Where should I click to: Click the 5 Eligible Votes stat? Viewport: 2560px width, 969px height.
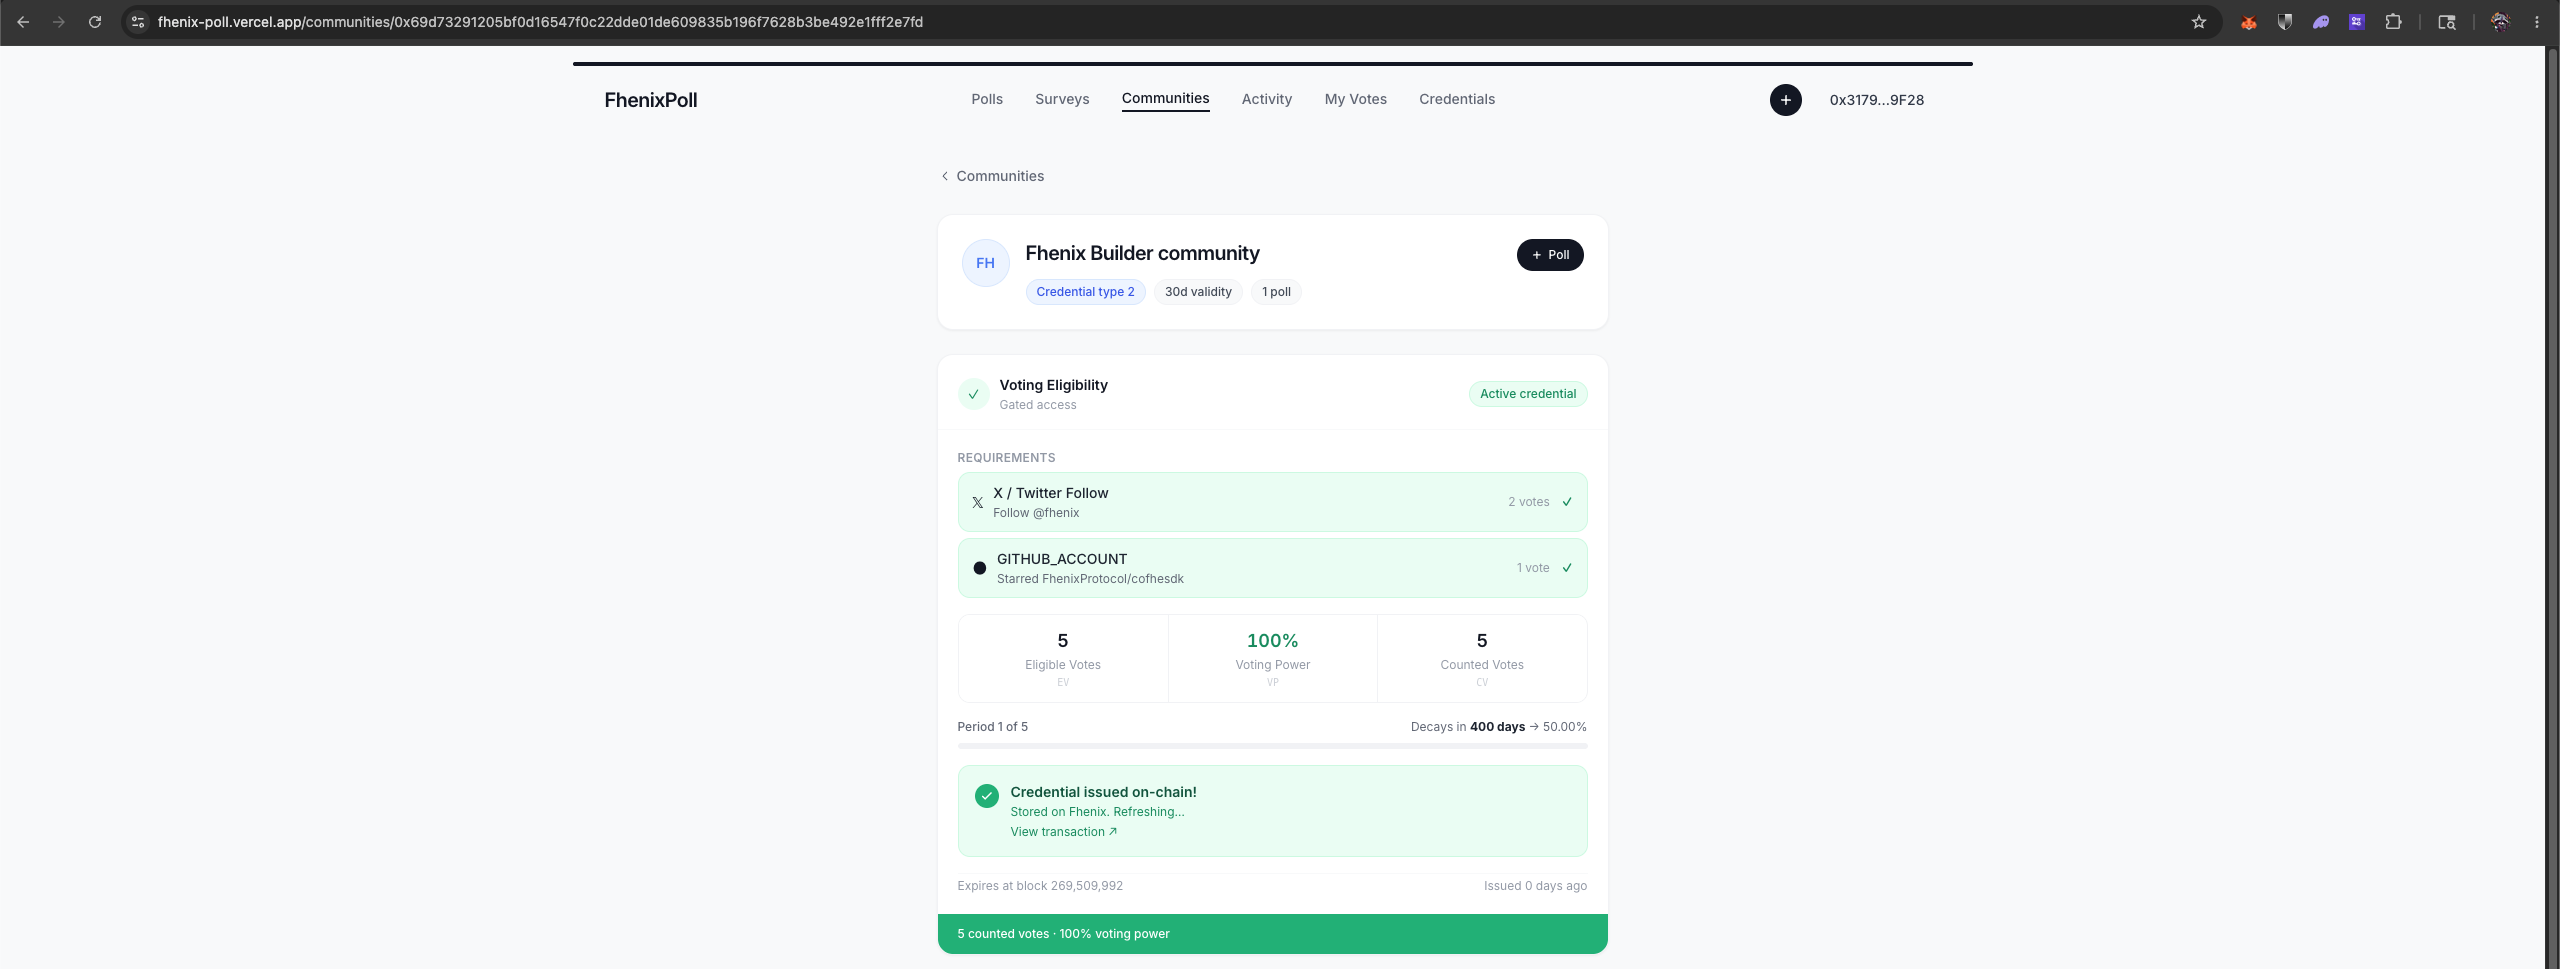(1063, 659)
